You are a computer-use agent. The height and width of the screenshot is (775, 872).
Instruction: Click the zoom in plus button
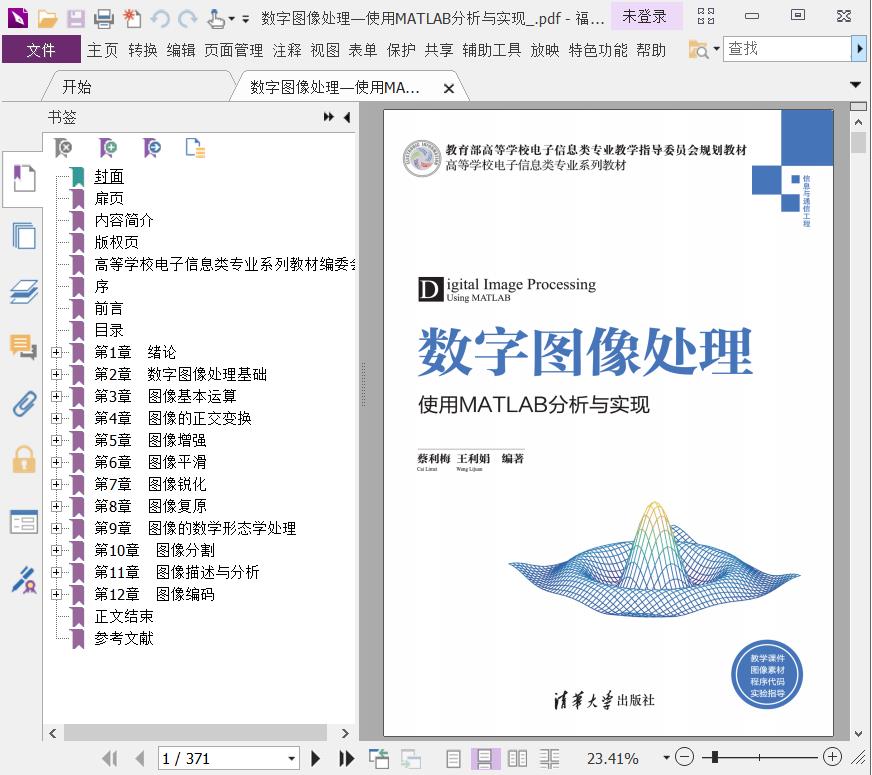(833, 757)
